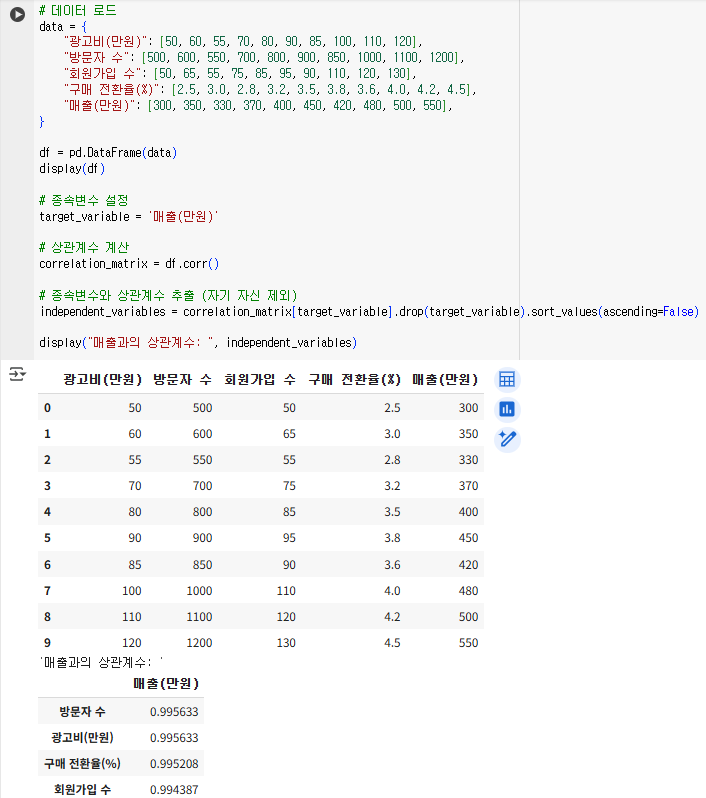Generate code with AI pencil icon
706x798 pixels.
(x=507, y=439)
